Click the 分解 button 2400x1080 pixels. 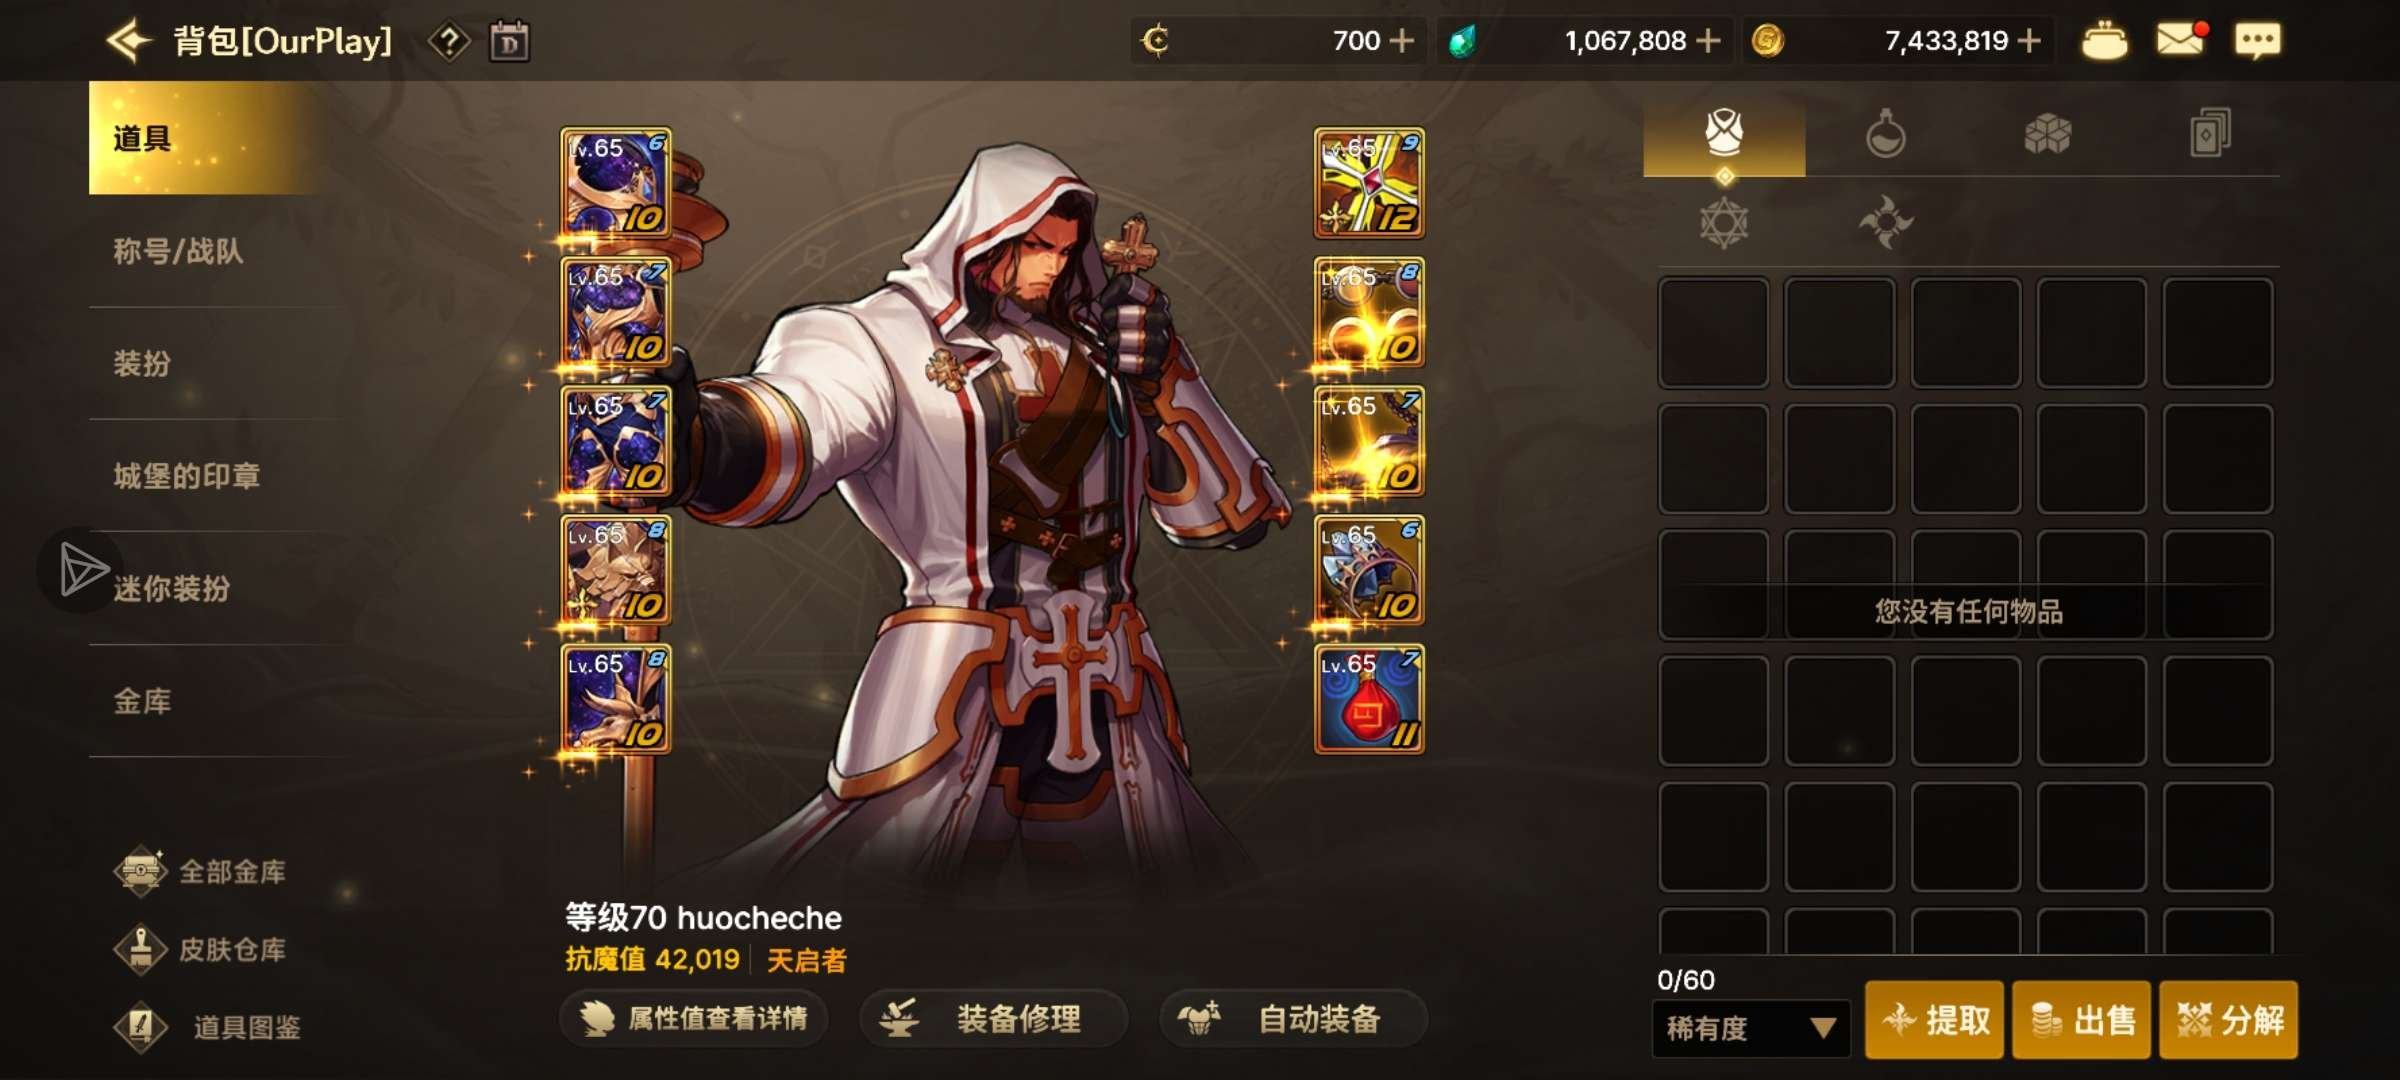(x=2229, y=1020)
